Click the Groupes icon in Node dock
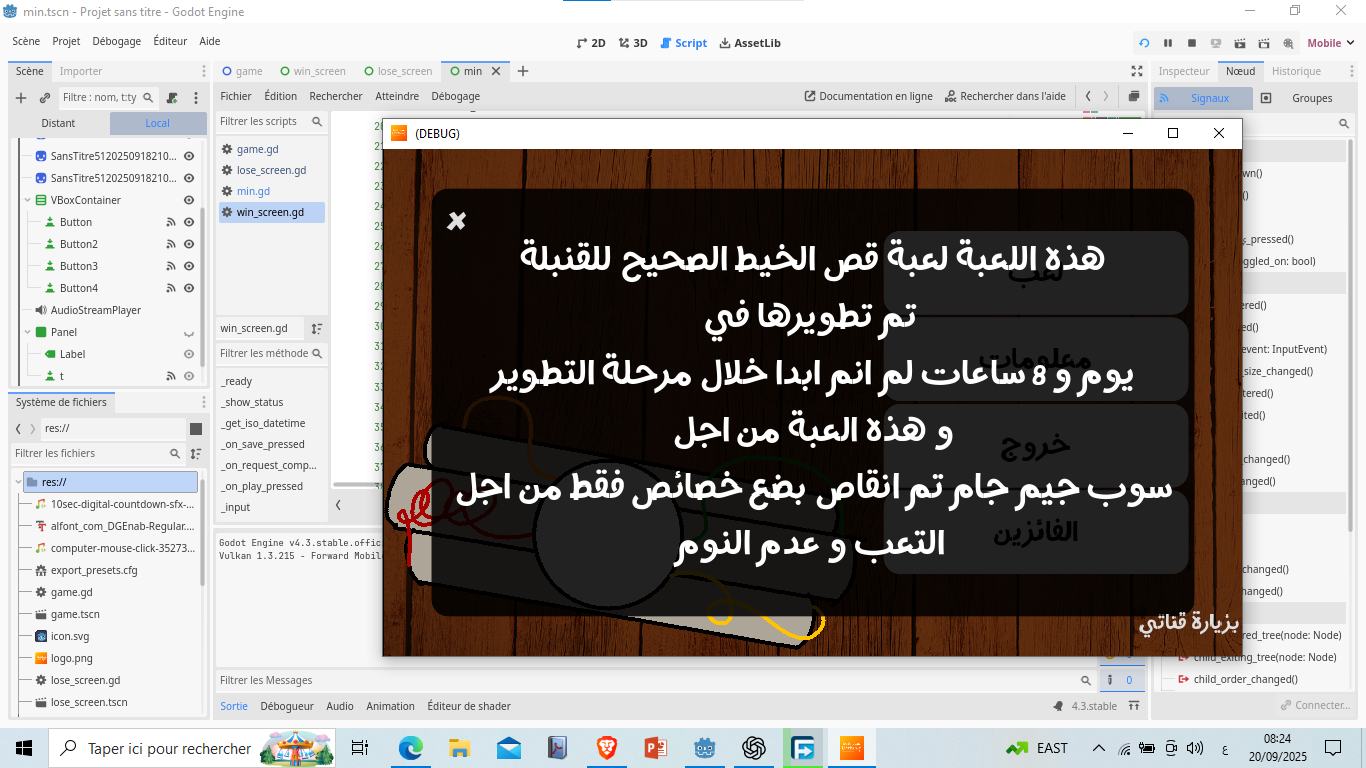 click(x=1266, y=98)
